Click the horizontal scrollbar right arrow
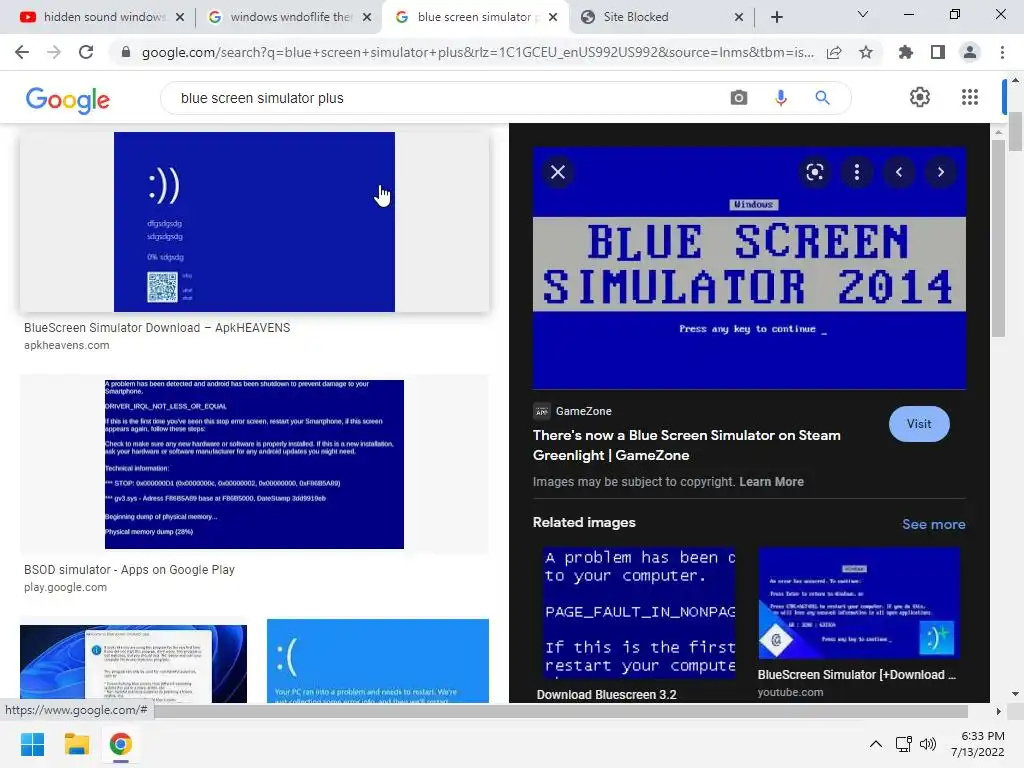 (x=998, y=711)
